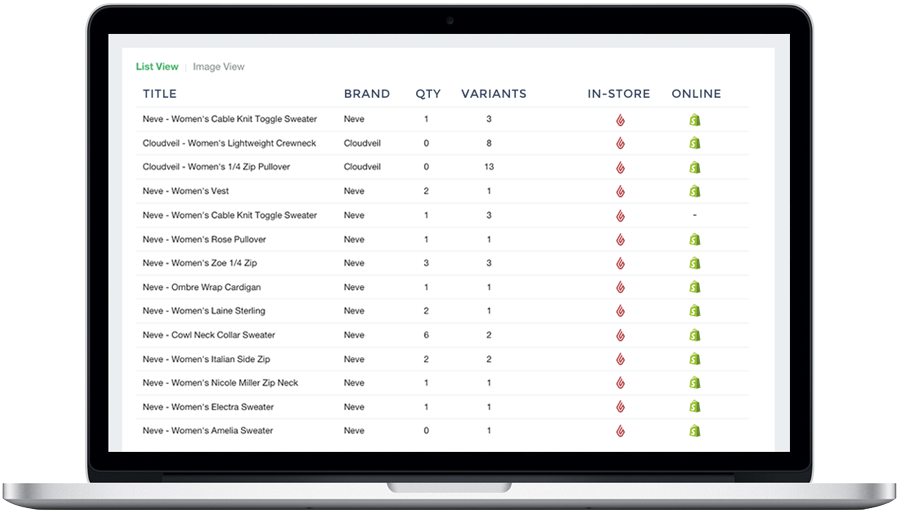Viewport: 900px width, 530px height.
Task: Click in-store icon for Women's Rose Pullover
Action: point(620,240)
